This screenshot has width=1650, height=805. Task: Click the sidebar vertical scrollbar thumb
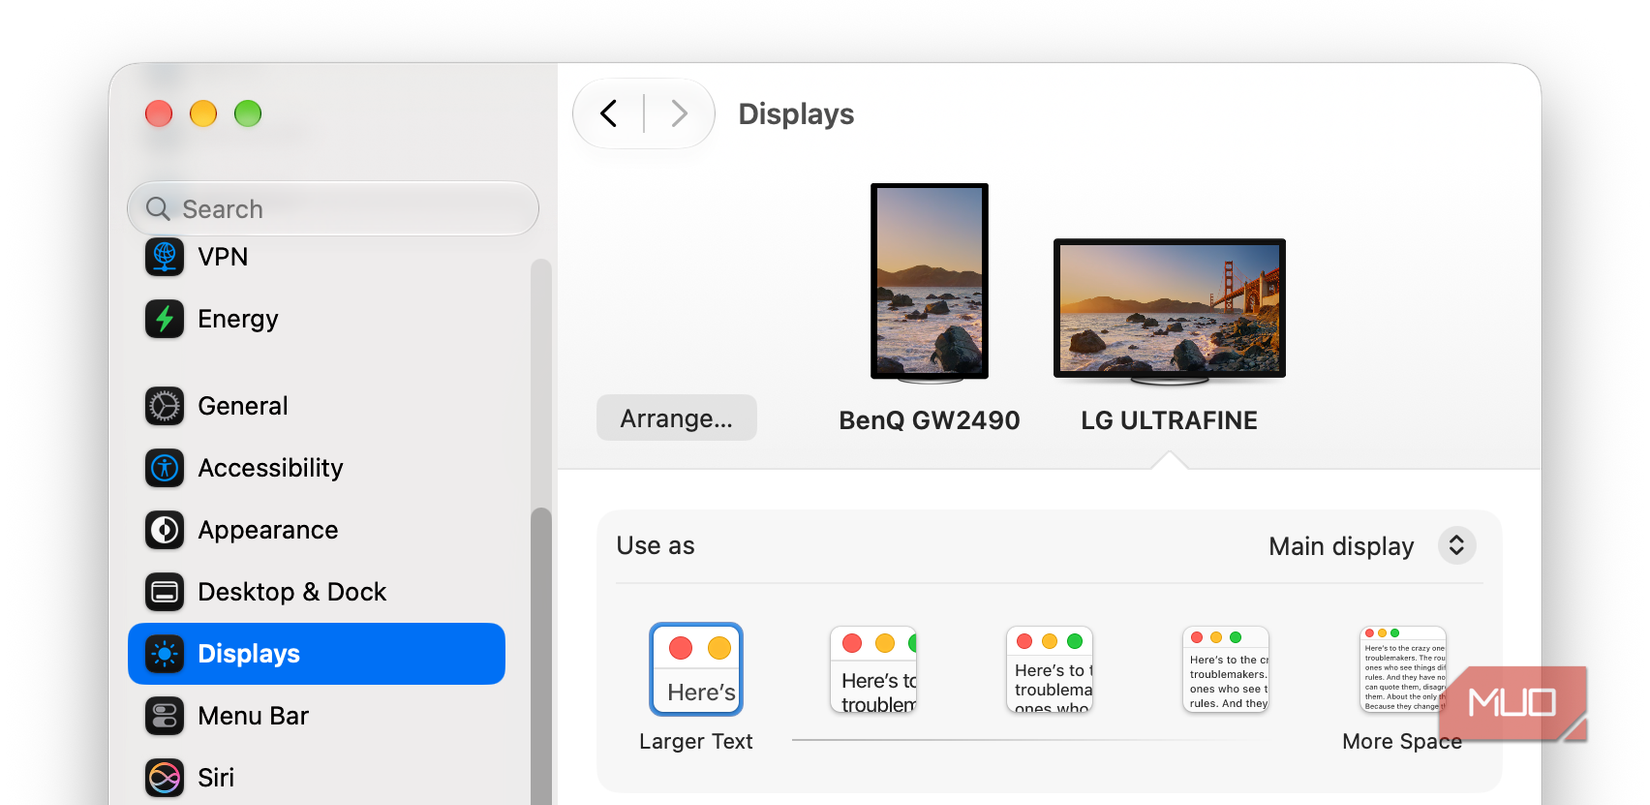coord(541,656)
